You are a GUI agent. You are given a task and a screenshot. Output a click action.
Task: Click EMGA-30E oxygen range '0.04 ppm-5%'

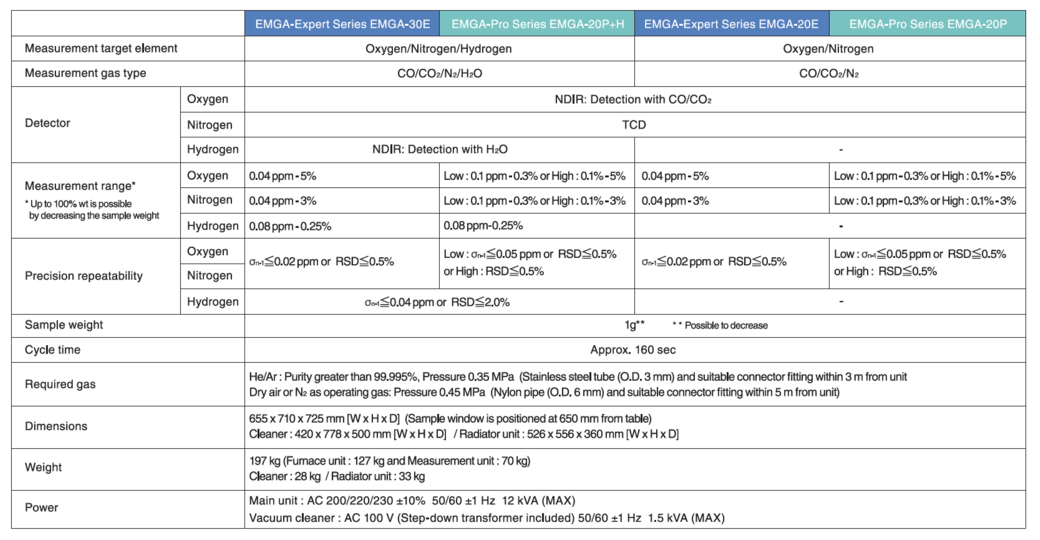click(x=282, y=176)
